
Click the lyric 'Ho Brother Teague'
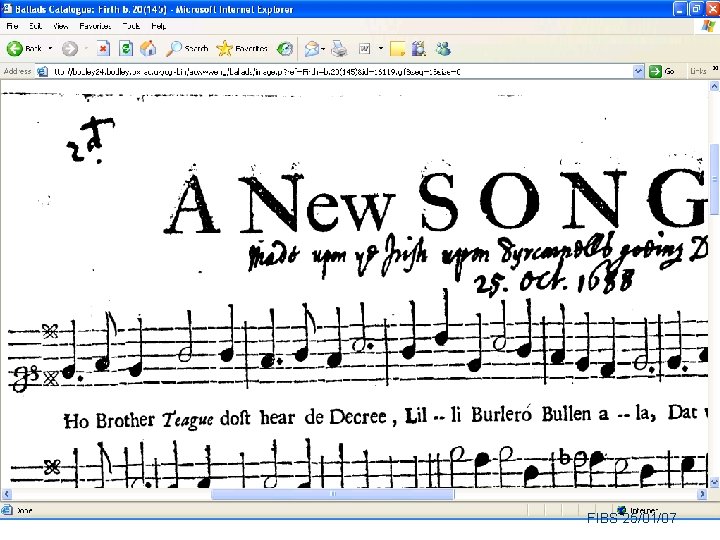pyautogui.click(x=138, y=421)
